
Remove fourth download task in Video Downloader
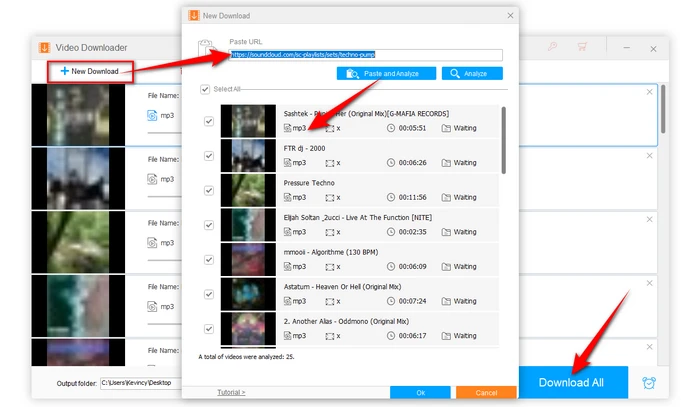point(650,283)
